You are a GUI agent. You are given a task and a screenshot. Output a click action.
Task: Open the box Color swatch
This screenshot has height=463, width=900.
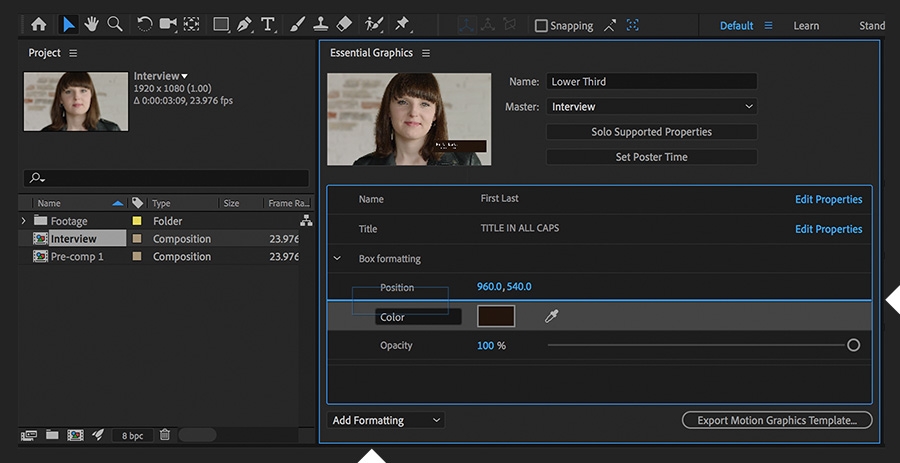496,316
